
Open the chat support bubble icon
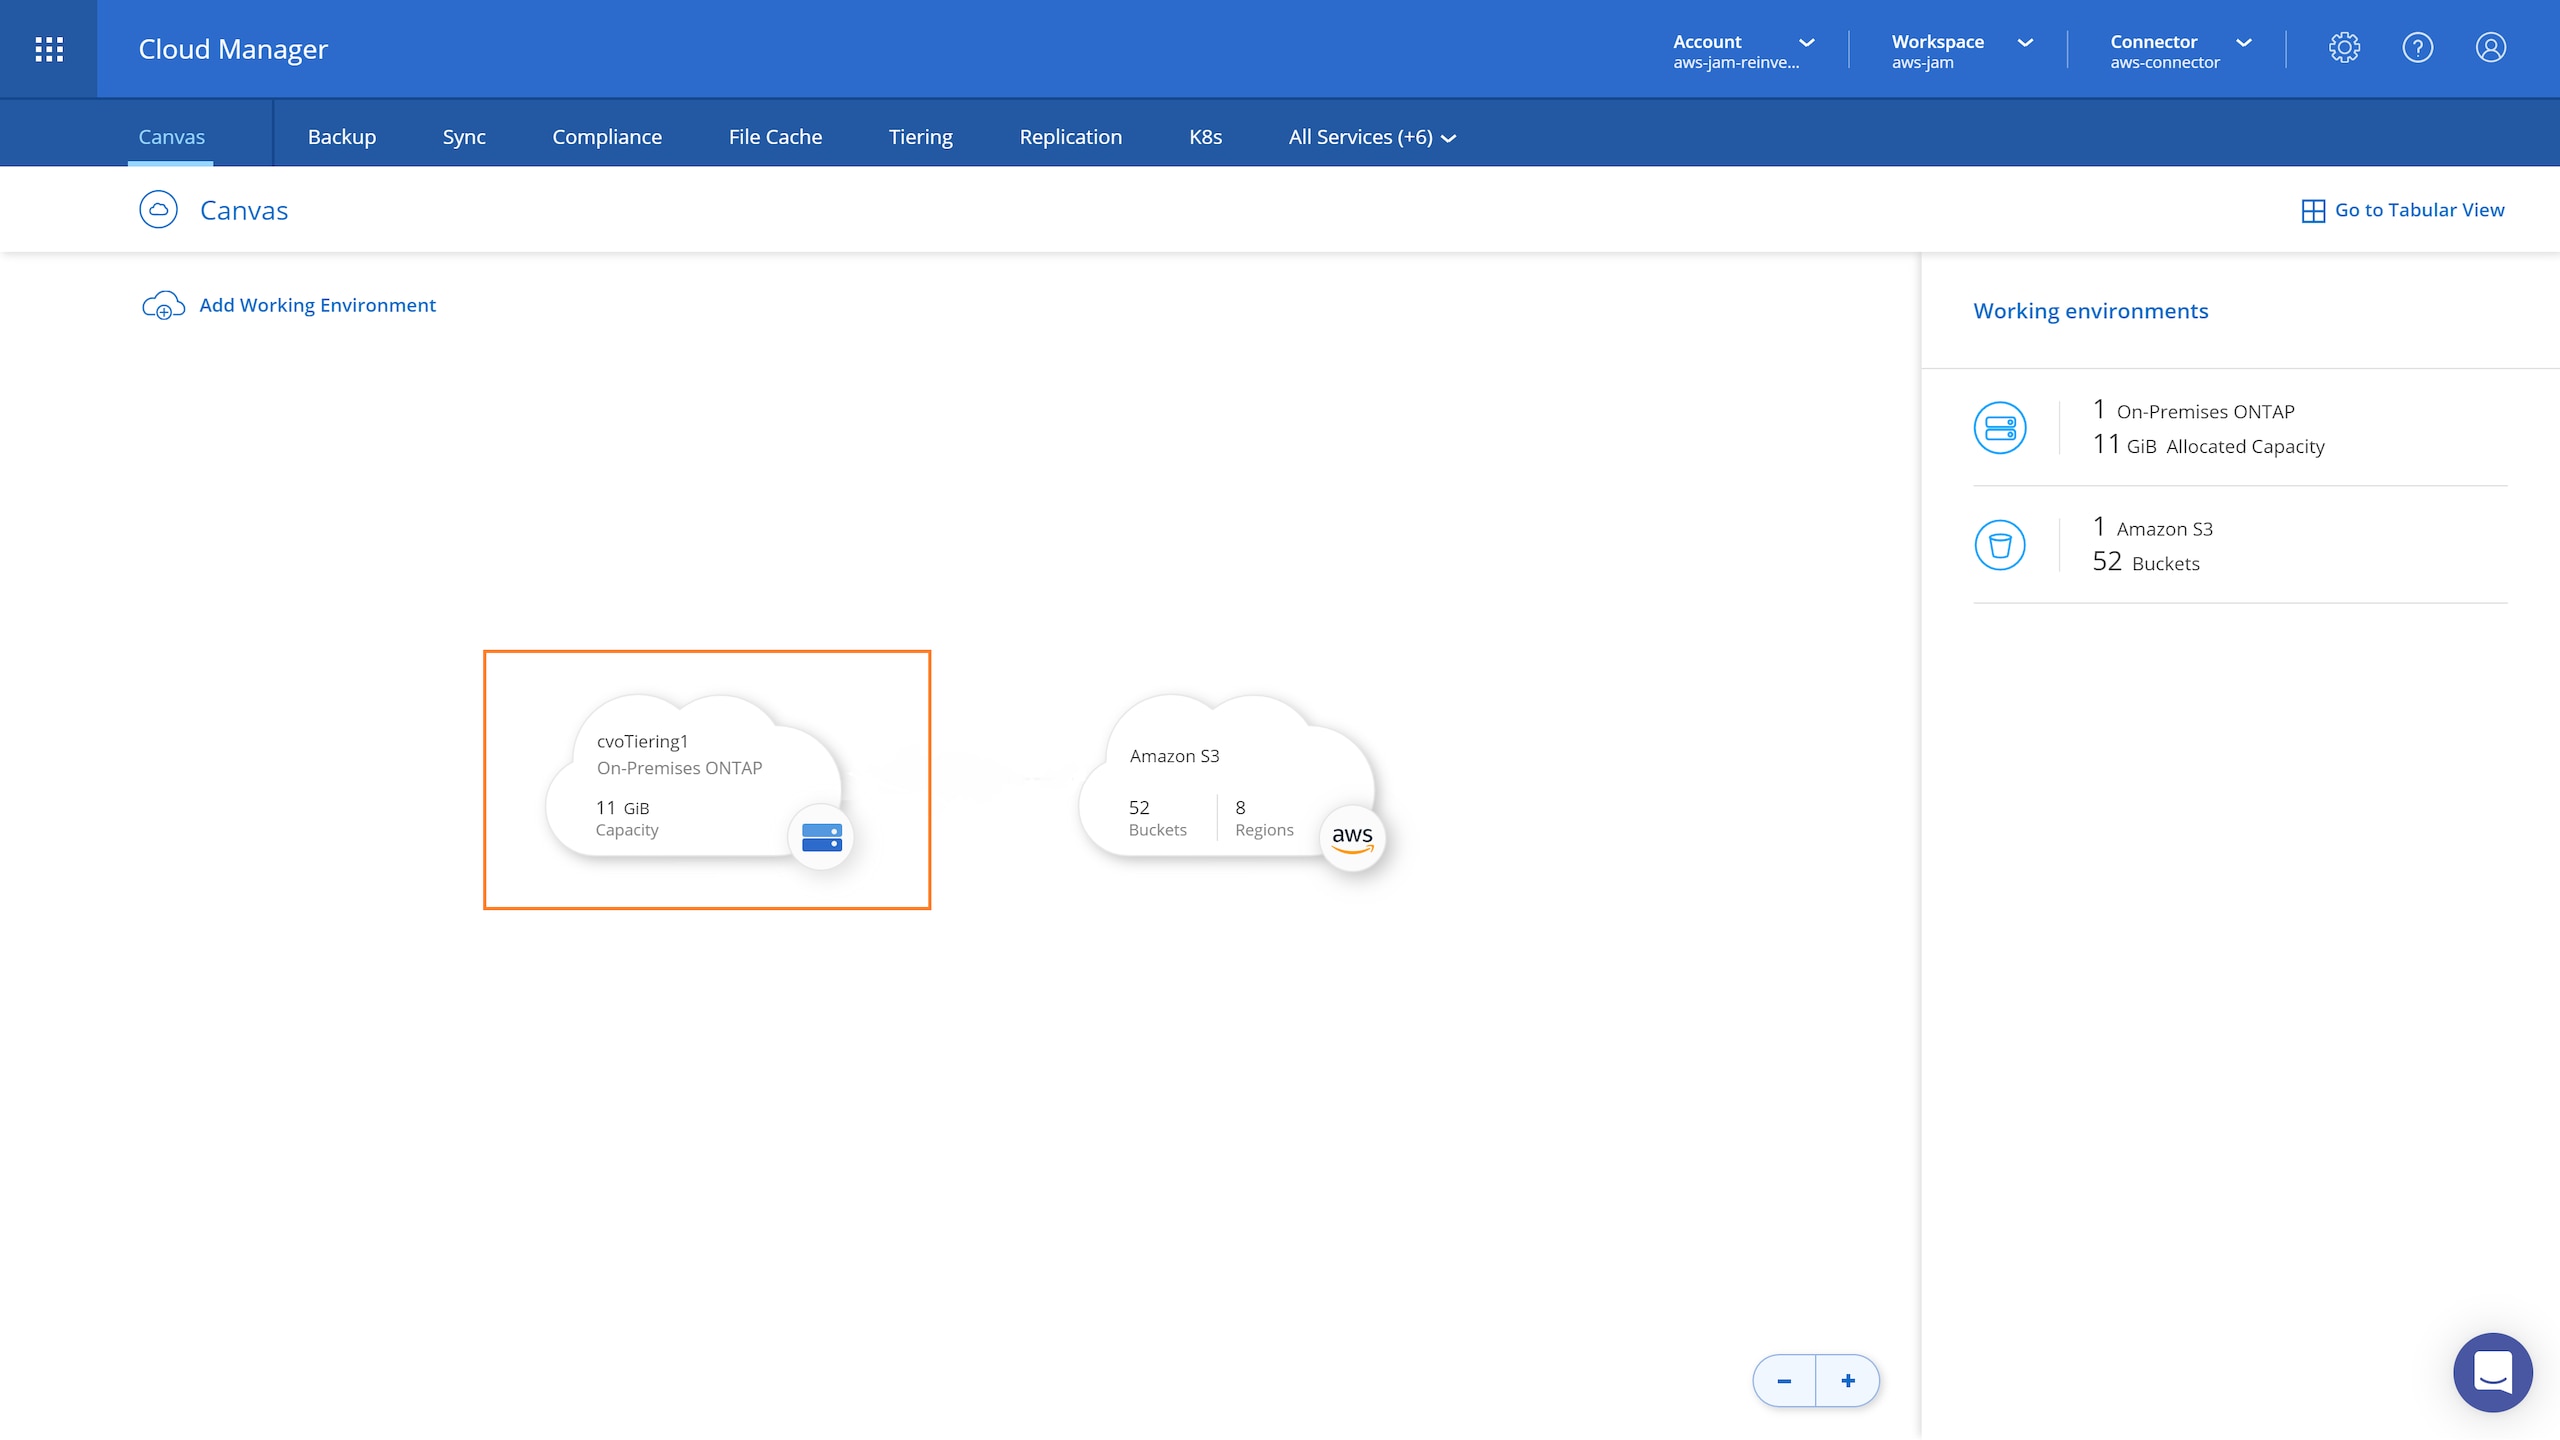pyautogui.click(x=2492, y=1372)
